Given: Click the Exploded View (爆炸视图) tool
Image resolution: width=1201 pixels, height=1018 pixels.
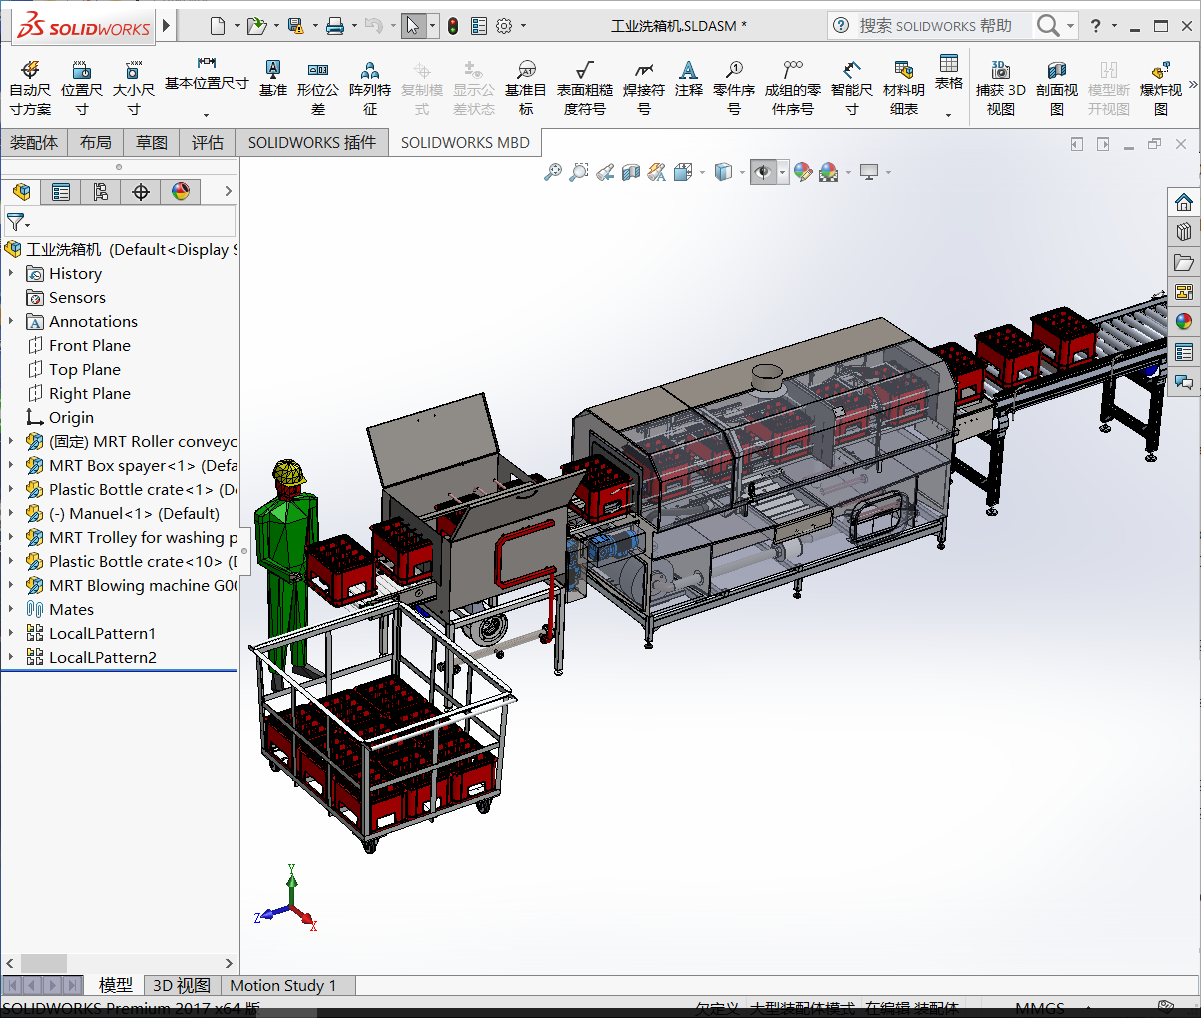Looking at the screenshot, I should tap(1161, 87).
